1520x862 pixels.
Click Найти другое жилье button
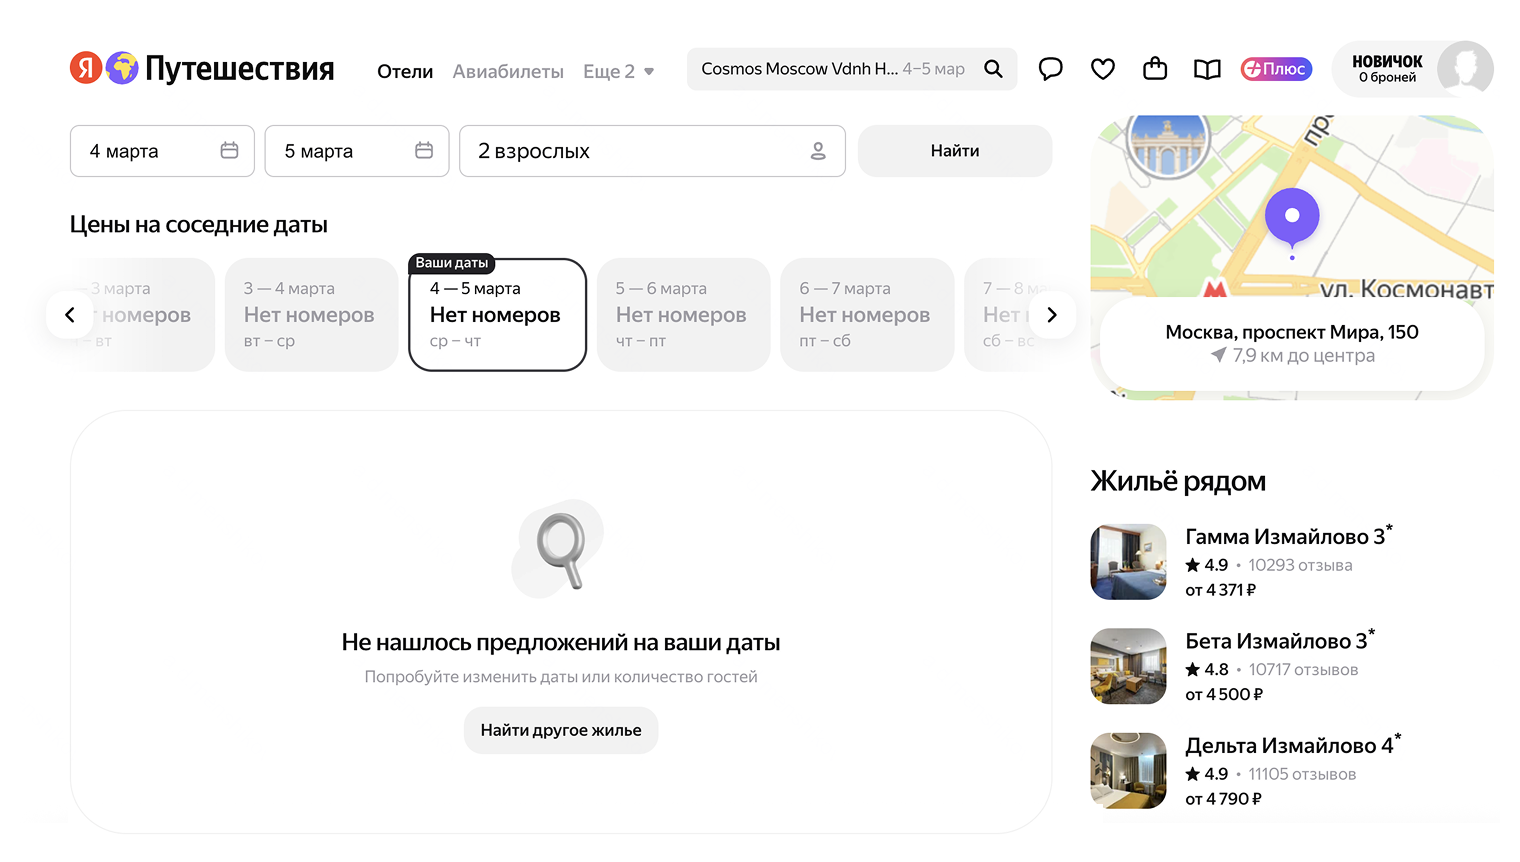(x=560, y=730)
